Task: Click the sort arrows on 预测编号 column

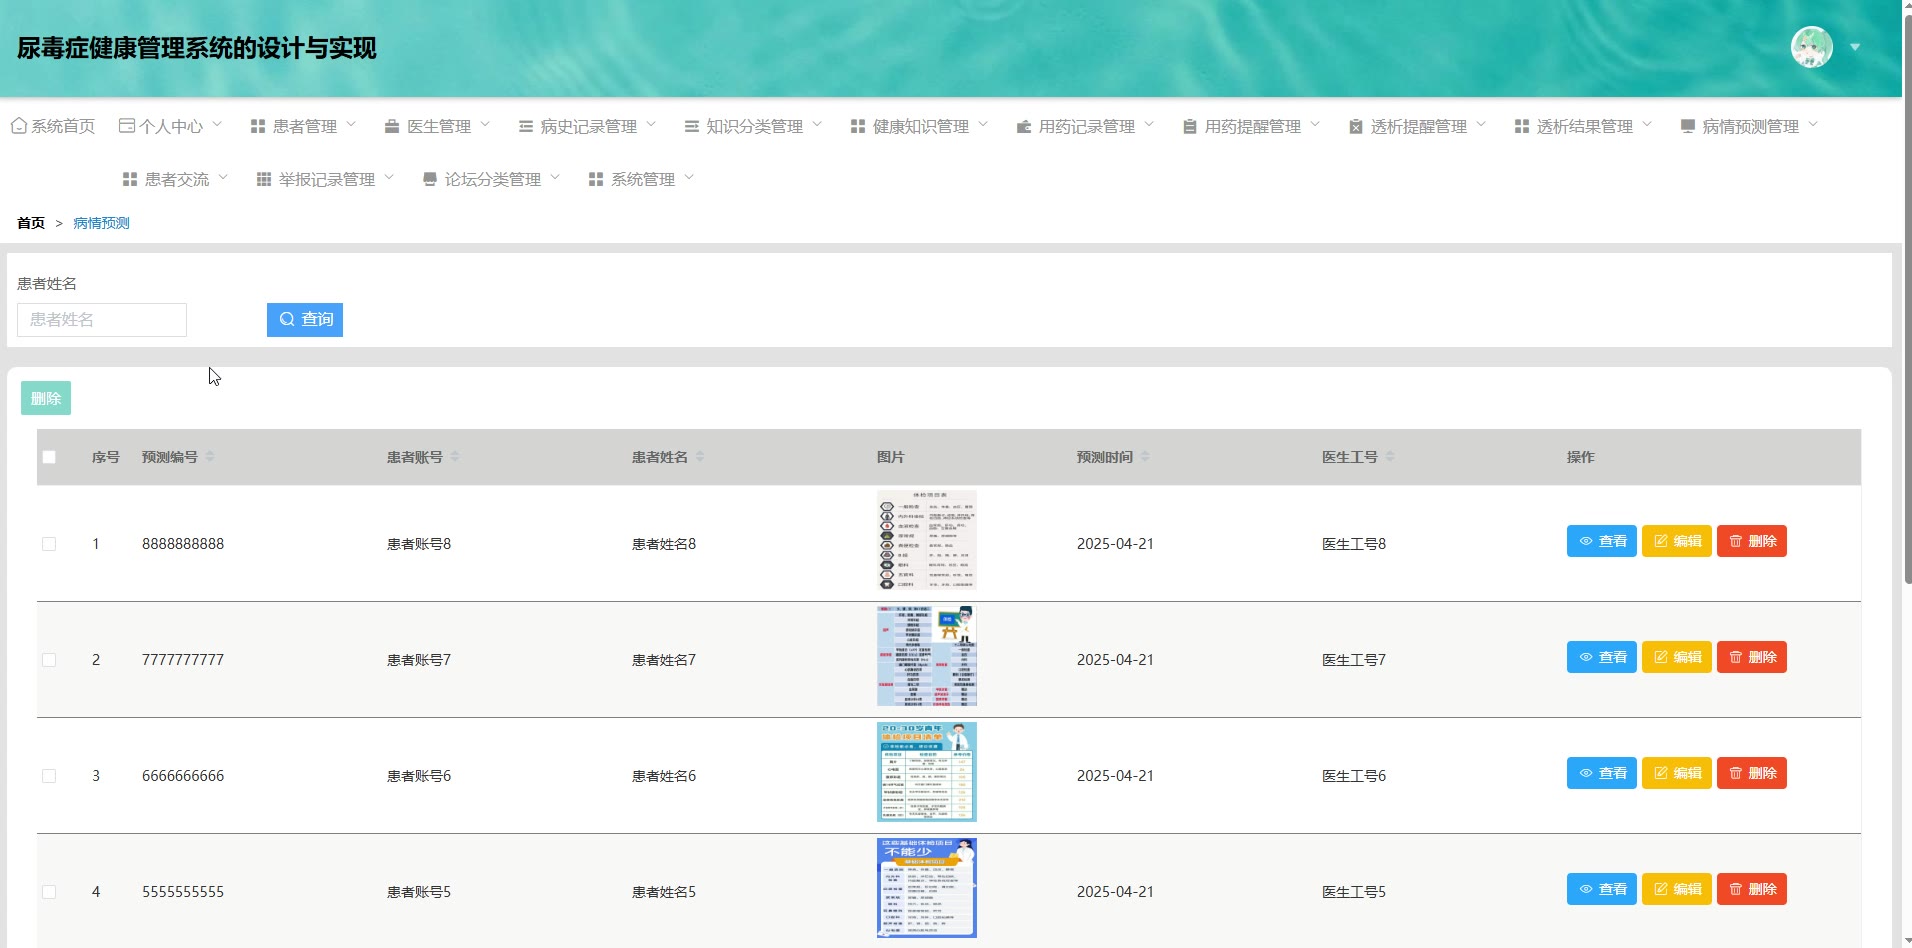Action: [210, 457]
